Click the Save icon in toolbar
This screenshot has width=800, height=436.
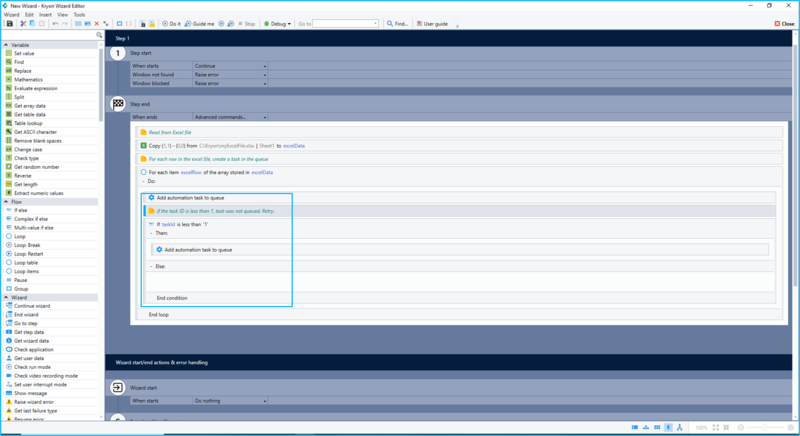click(9, 22)
